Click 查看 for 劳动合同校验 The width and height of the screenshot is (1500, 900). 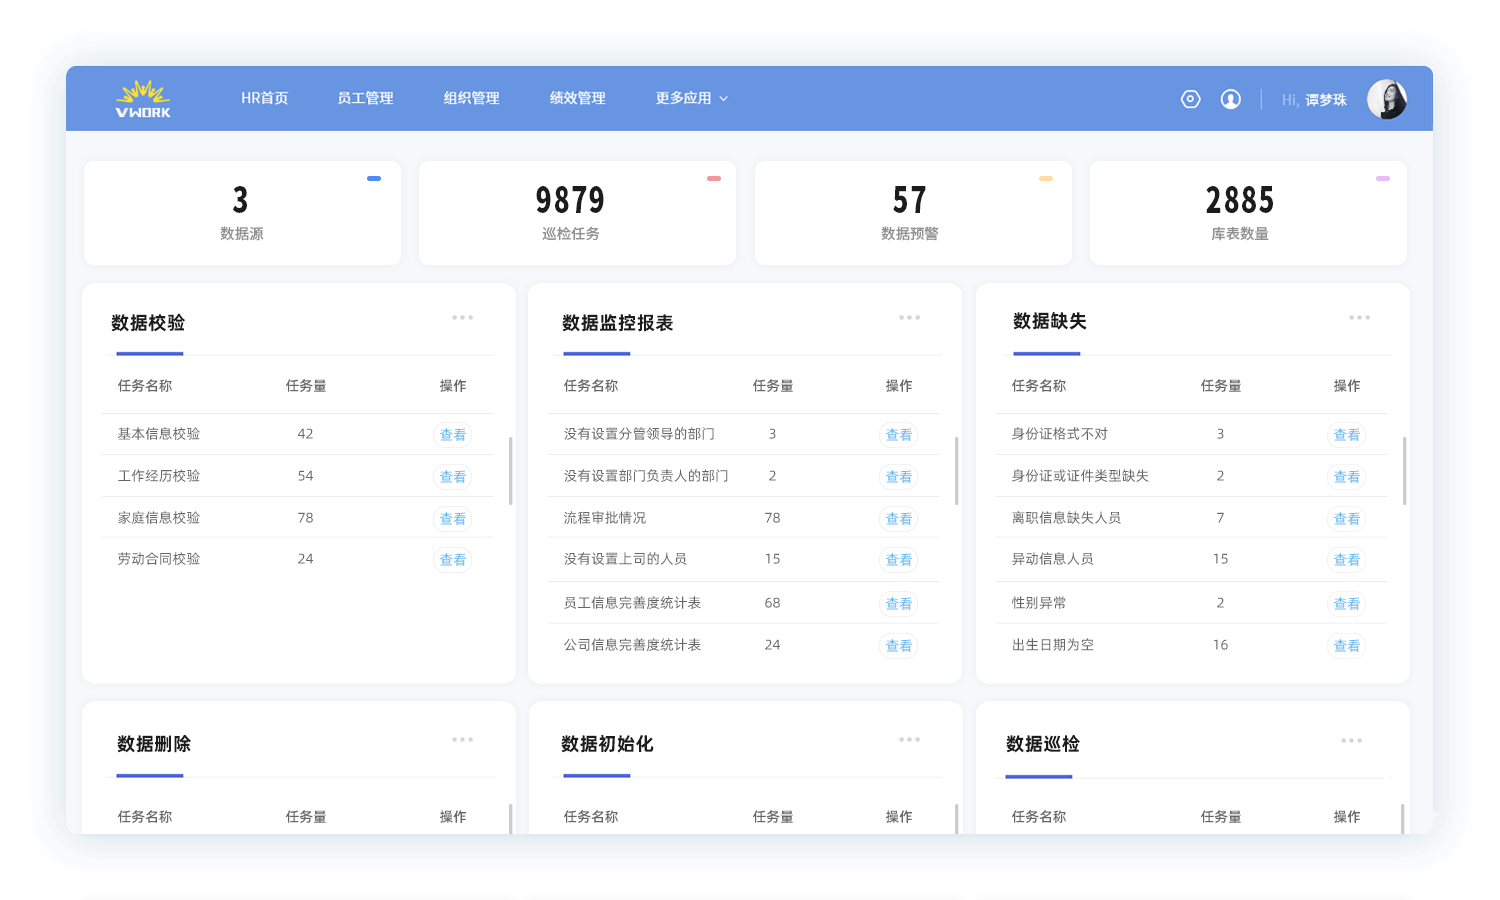click(453, 560)
